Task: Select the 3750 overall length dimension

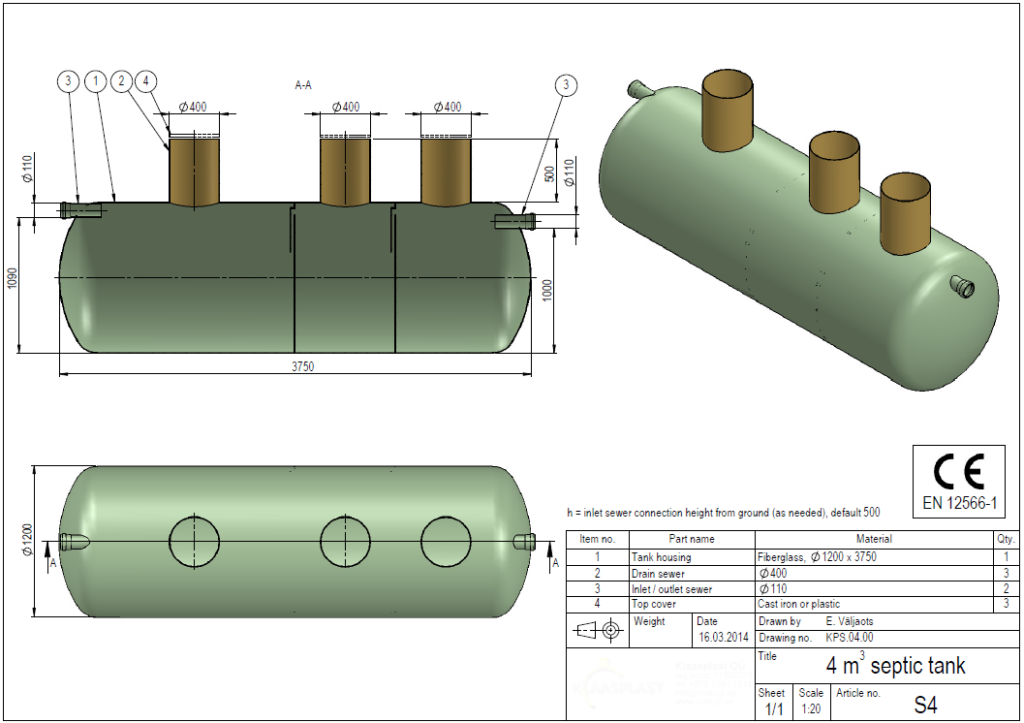Action: (x=303, y=367)
